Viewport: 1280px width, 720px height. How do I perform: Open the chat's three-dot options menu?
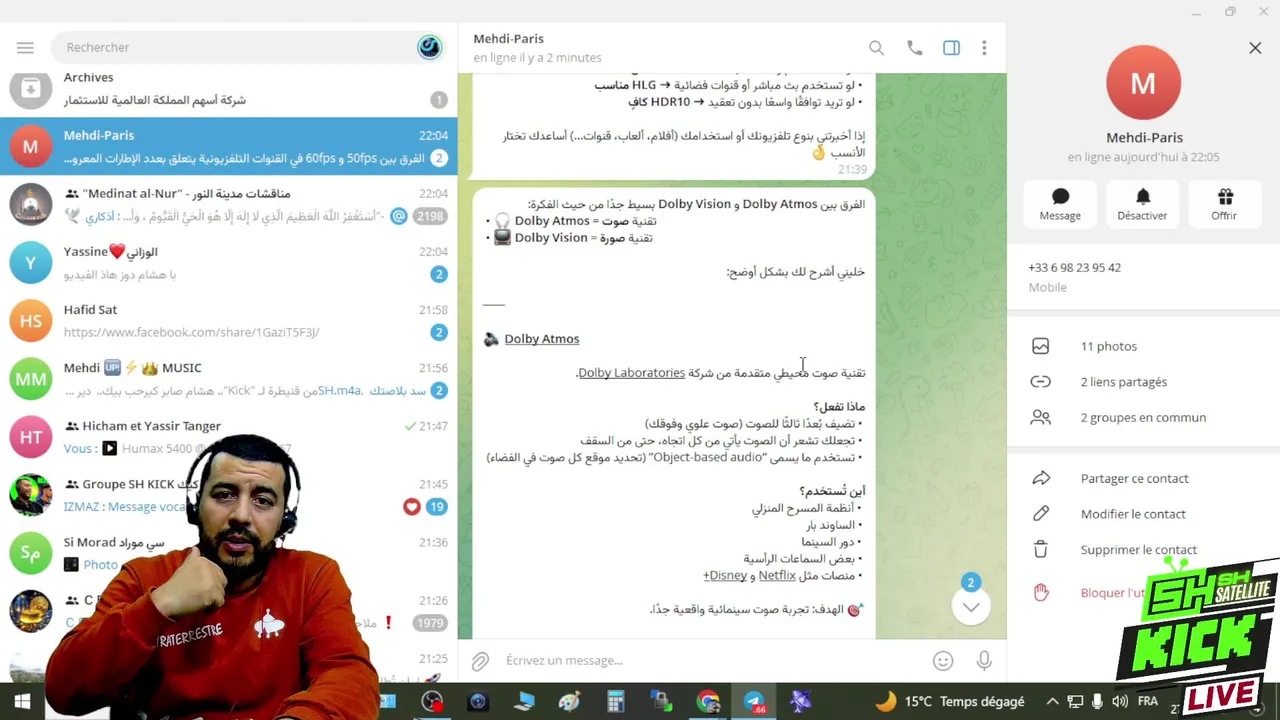[x=984, y=48]
